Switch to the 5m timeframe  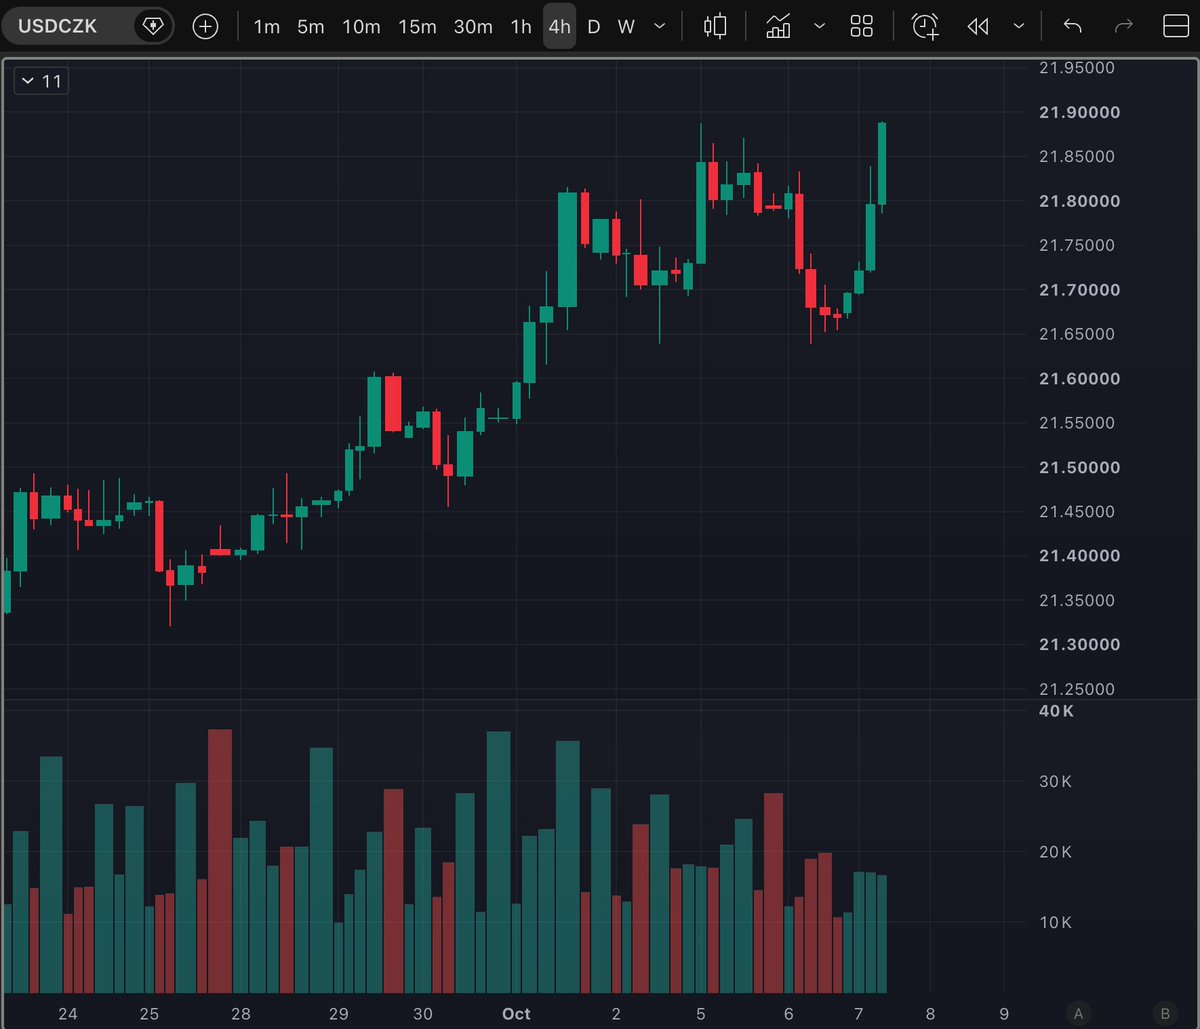pos(310,27)
